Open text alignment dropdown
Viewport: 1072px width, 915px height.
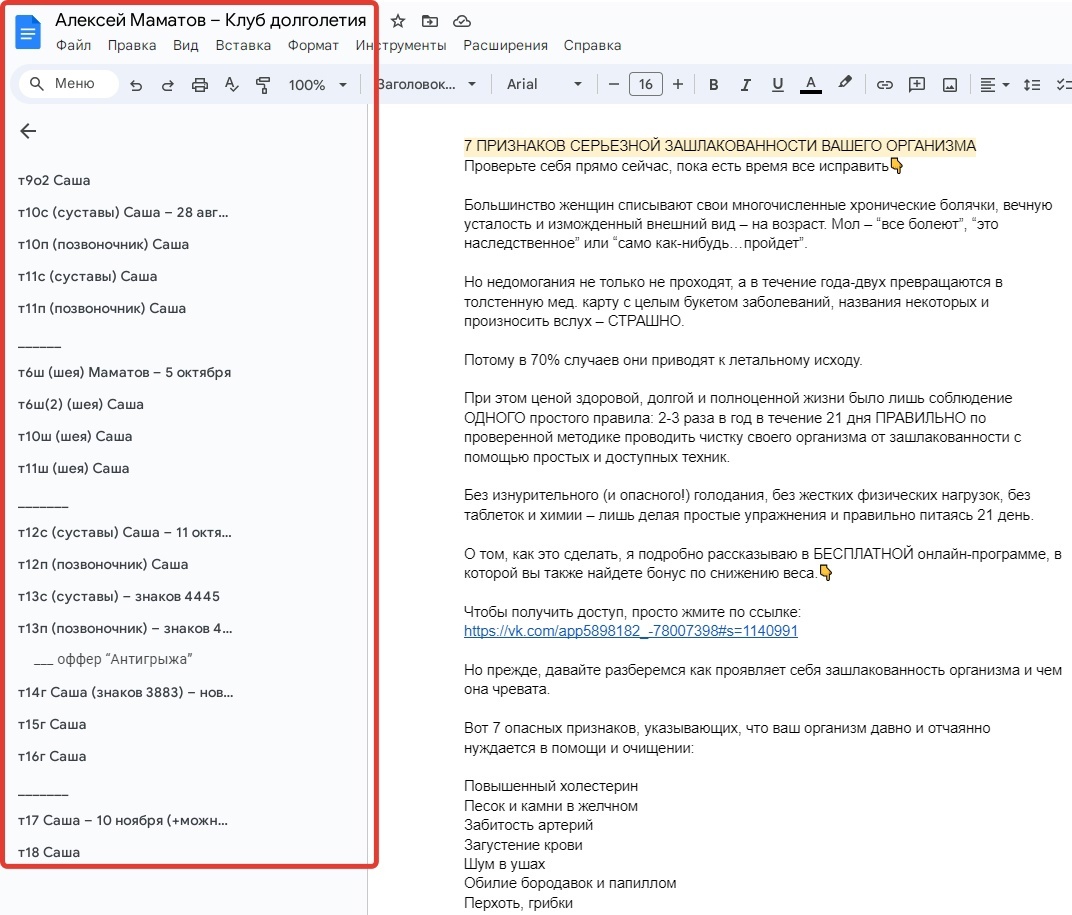click(x=994, y=85)
